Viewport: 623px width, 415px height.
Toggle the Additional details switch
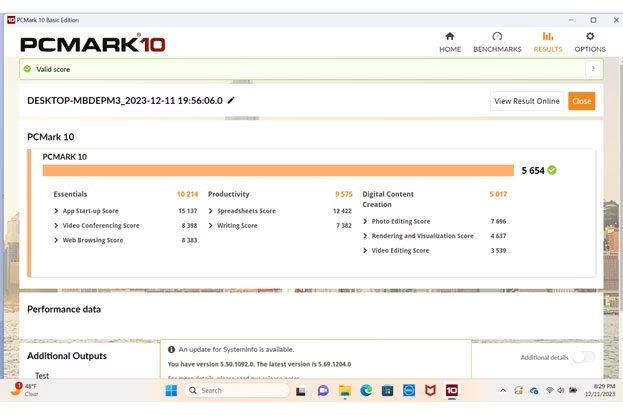[584, 357]
